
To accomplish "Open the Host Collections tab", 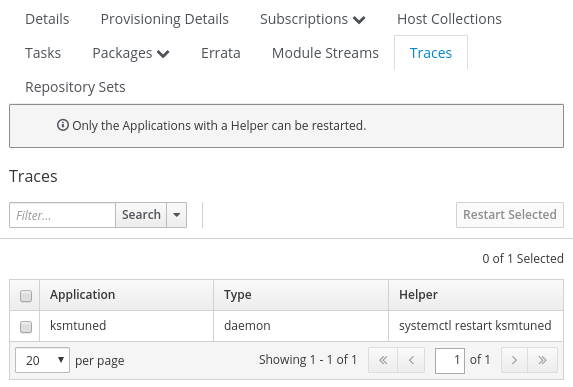I will (x=449, y=19).
